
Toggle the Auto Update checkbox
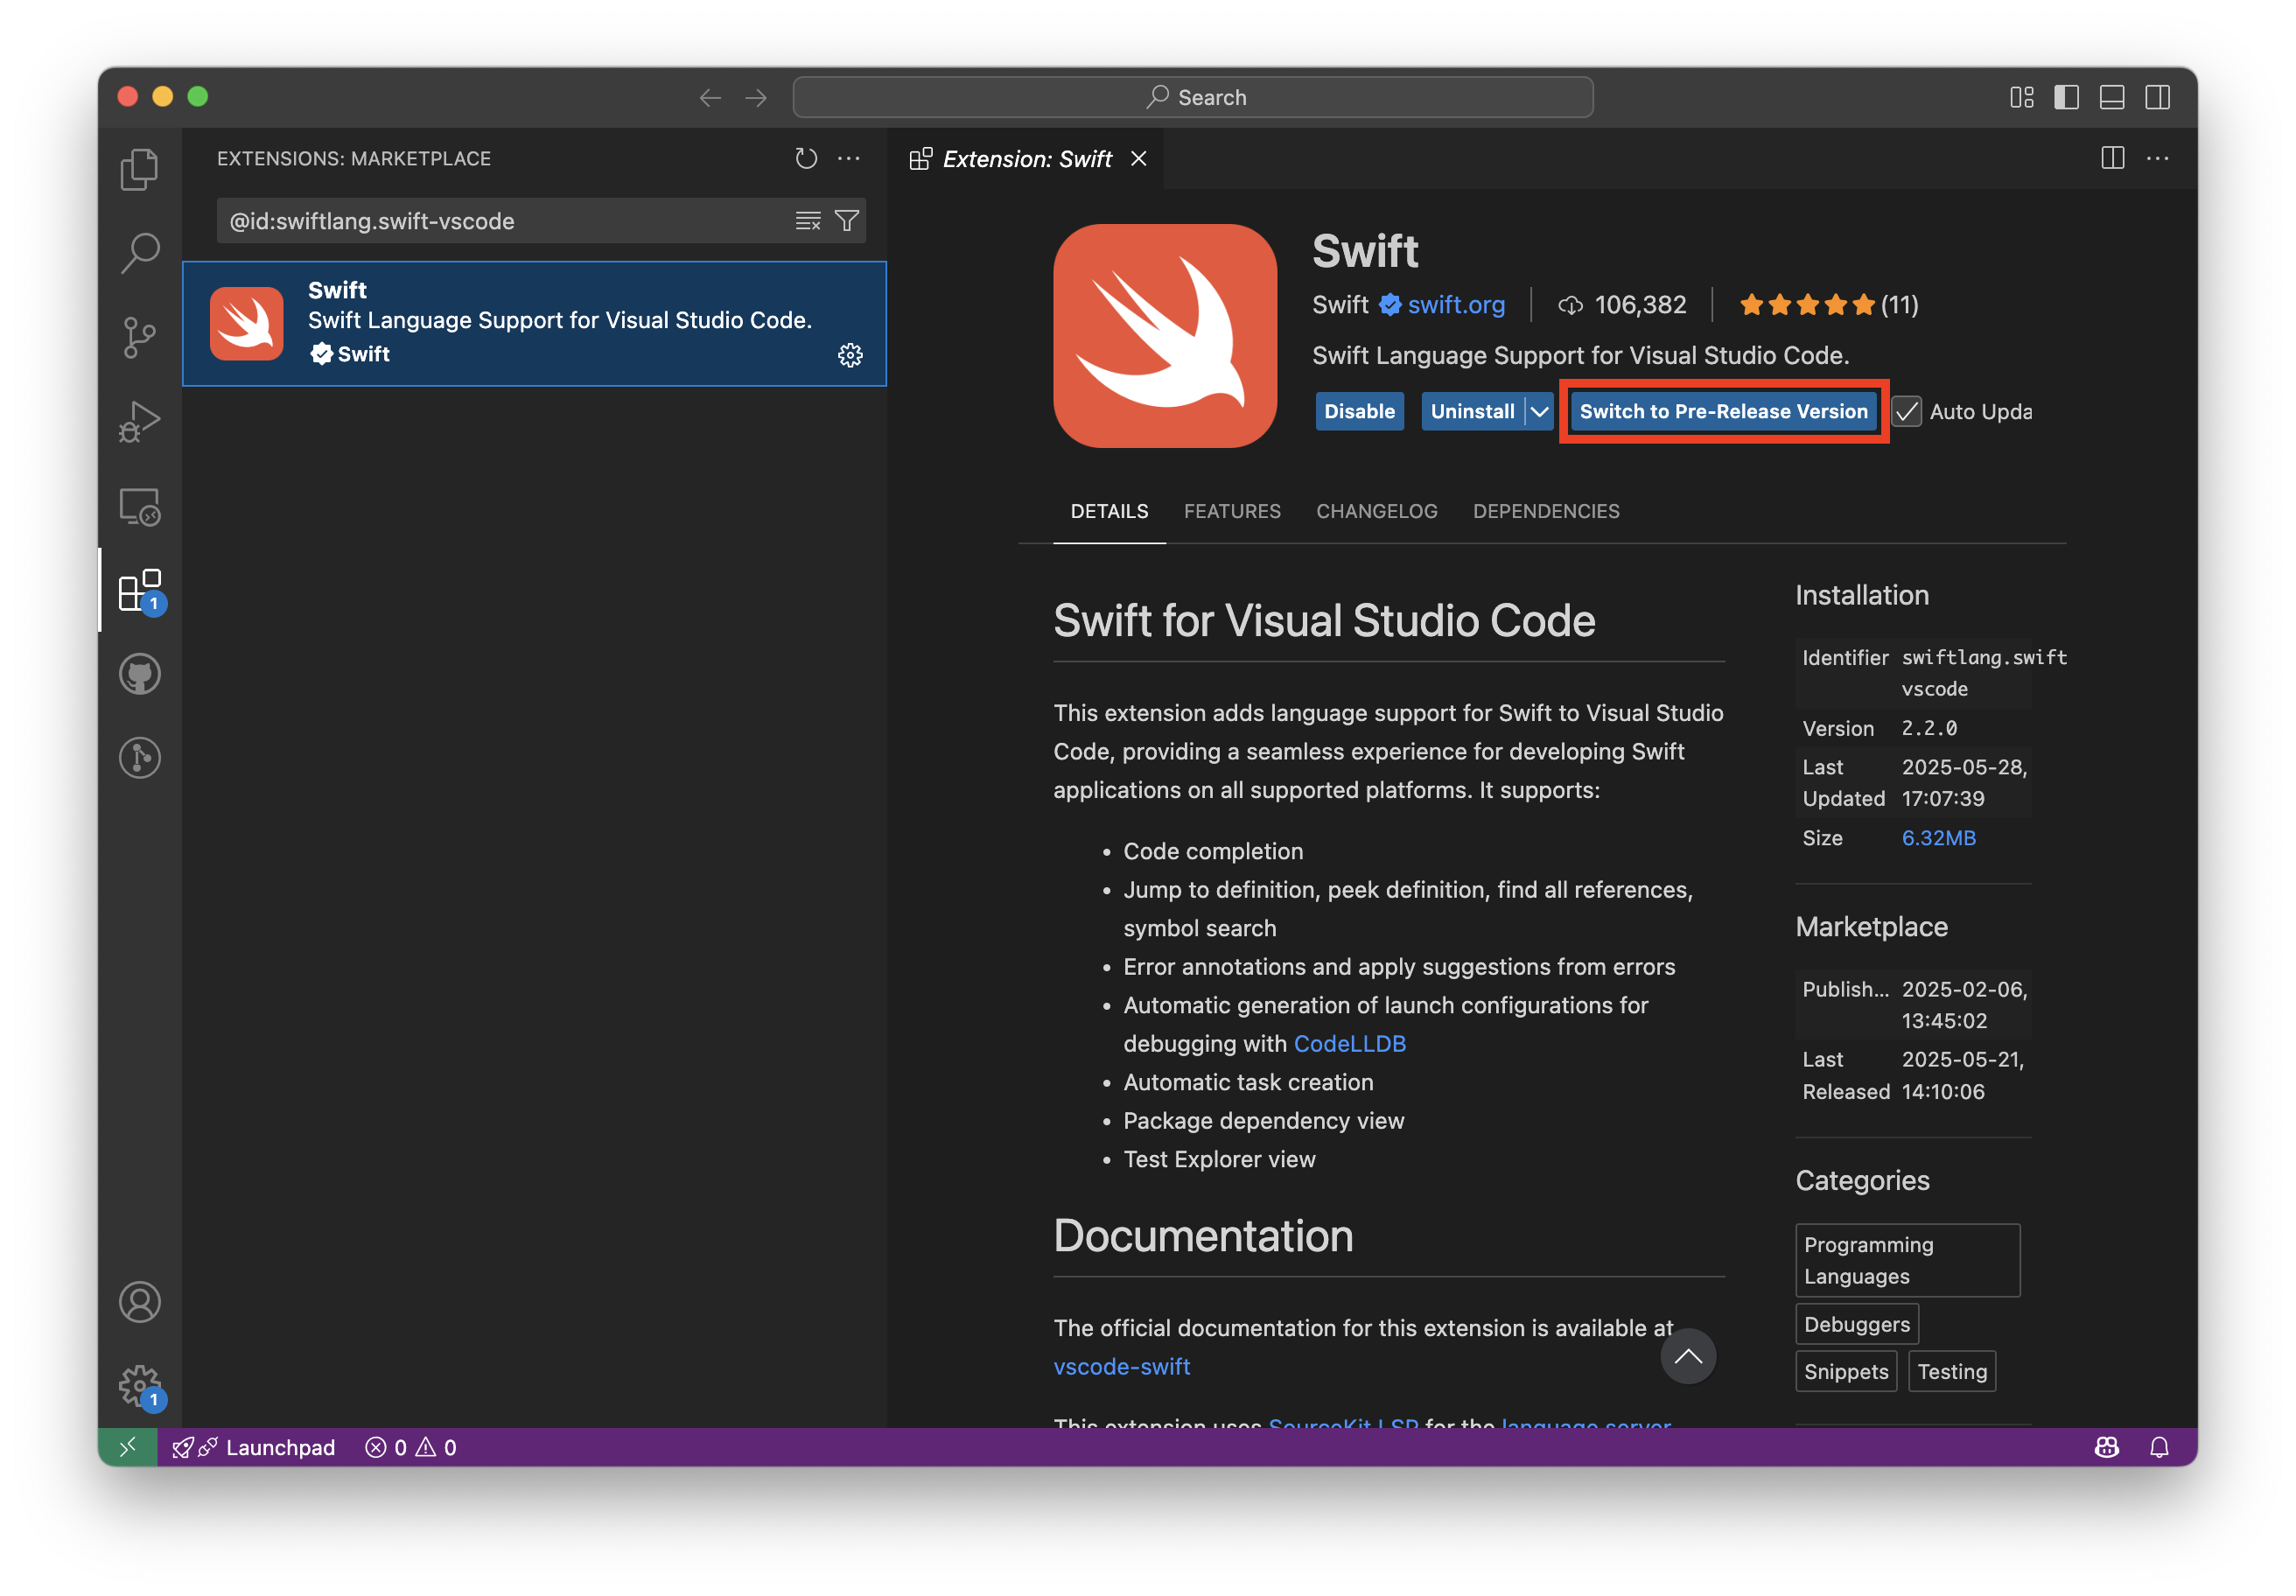tap(1907, 411)
